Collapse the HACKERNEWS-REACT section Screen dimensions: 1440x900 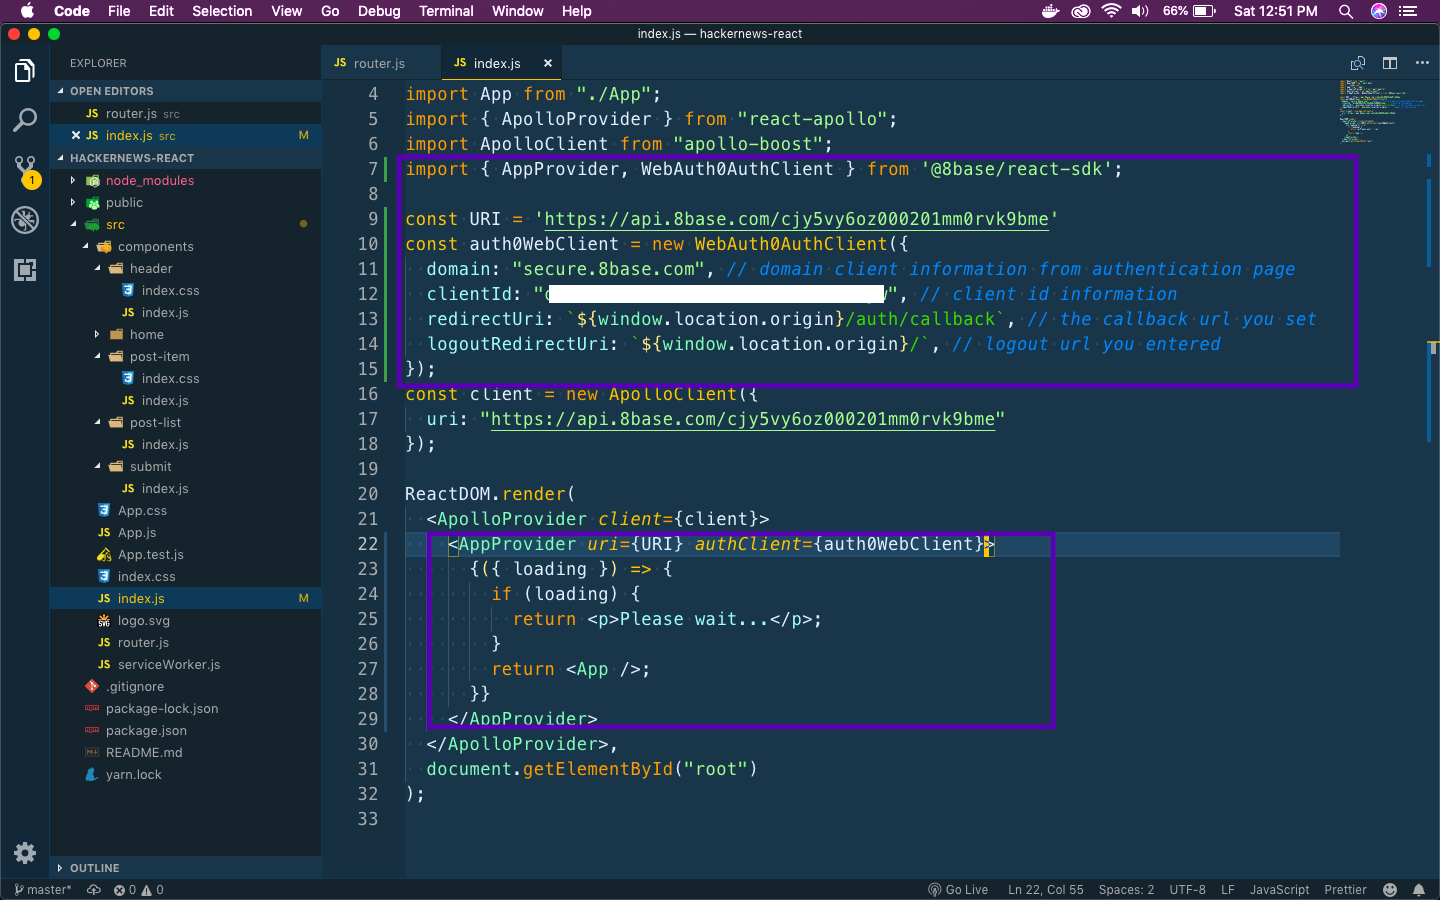click(x=185, y=158)
